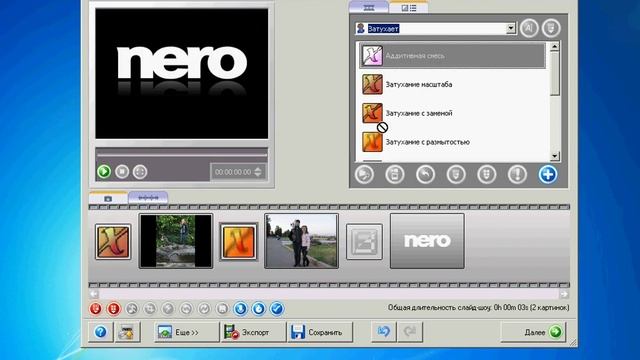Viewport: 640px width, 360px height.
Task: Click the Затухание масштаба transition icon
Action: click(372, 84)
